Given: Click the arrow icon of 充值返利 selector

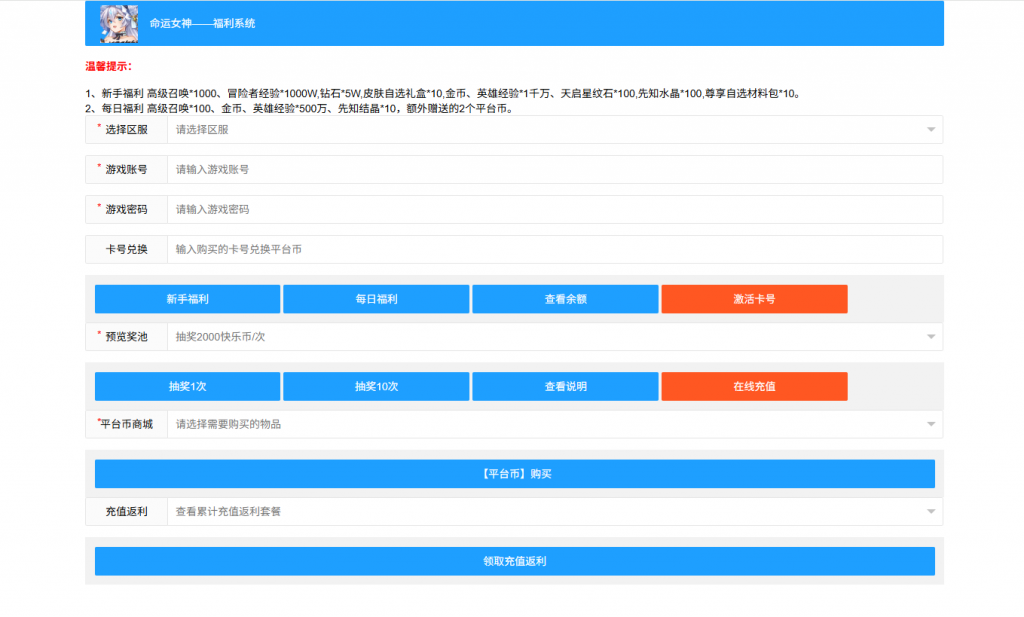Looking at the screenshot, I should click(x=931, y=512).
